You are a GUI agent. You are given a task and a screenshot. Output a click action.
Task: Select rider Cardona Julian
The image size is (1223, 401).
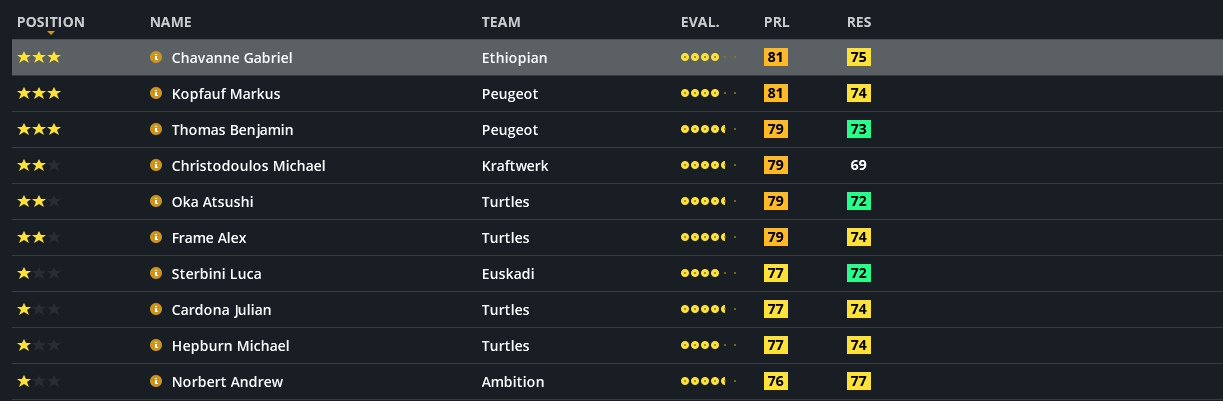click(x=221, y=310)
